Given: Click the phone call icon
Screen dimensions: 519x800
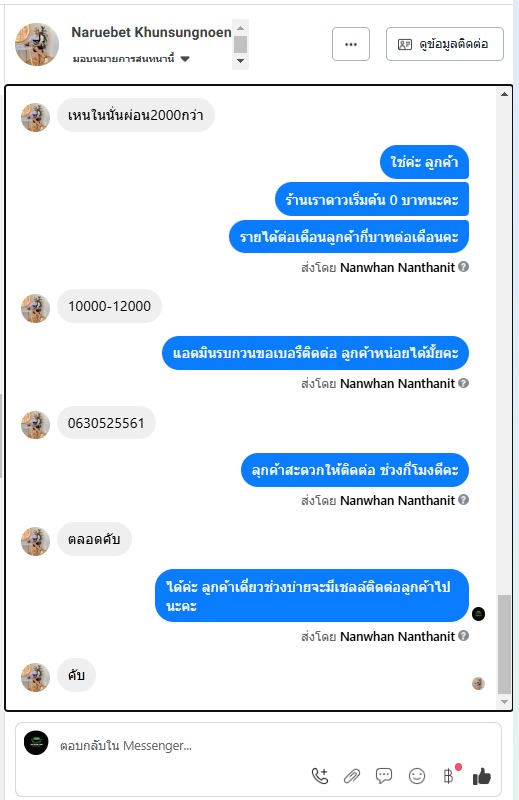Looking at the screenshot, I should pyautogui.click(x=320, y=776).
